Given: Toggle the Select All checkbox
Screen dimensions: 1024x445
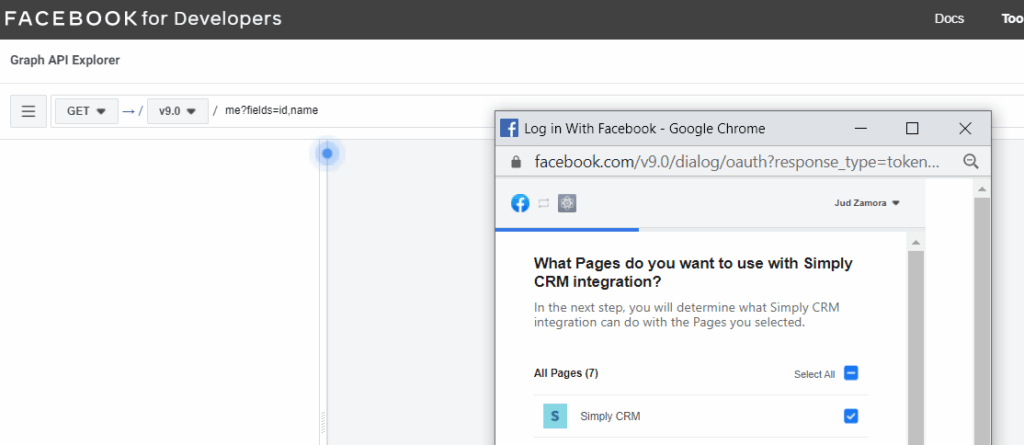Looking at the screenshot, I should coord(850,373).
